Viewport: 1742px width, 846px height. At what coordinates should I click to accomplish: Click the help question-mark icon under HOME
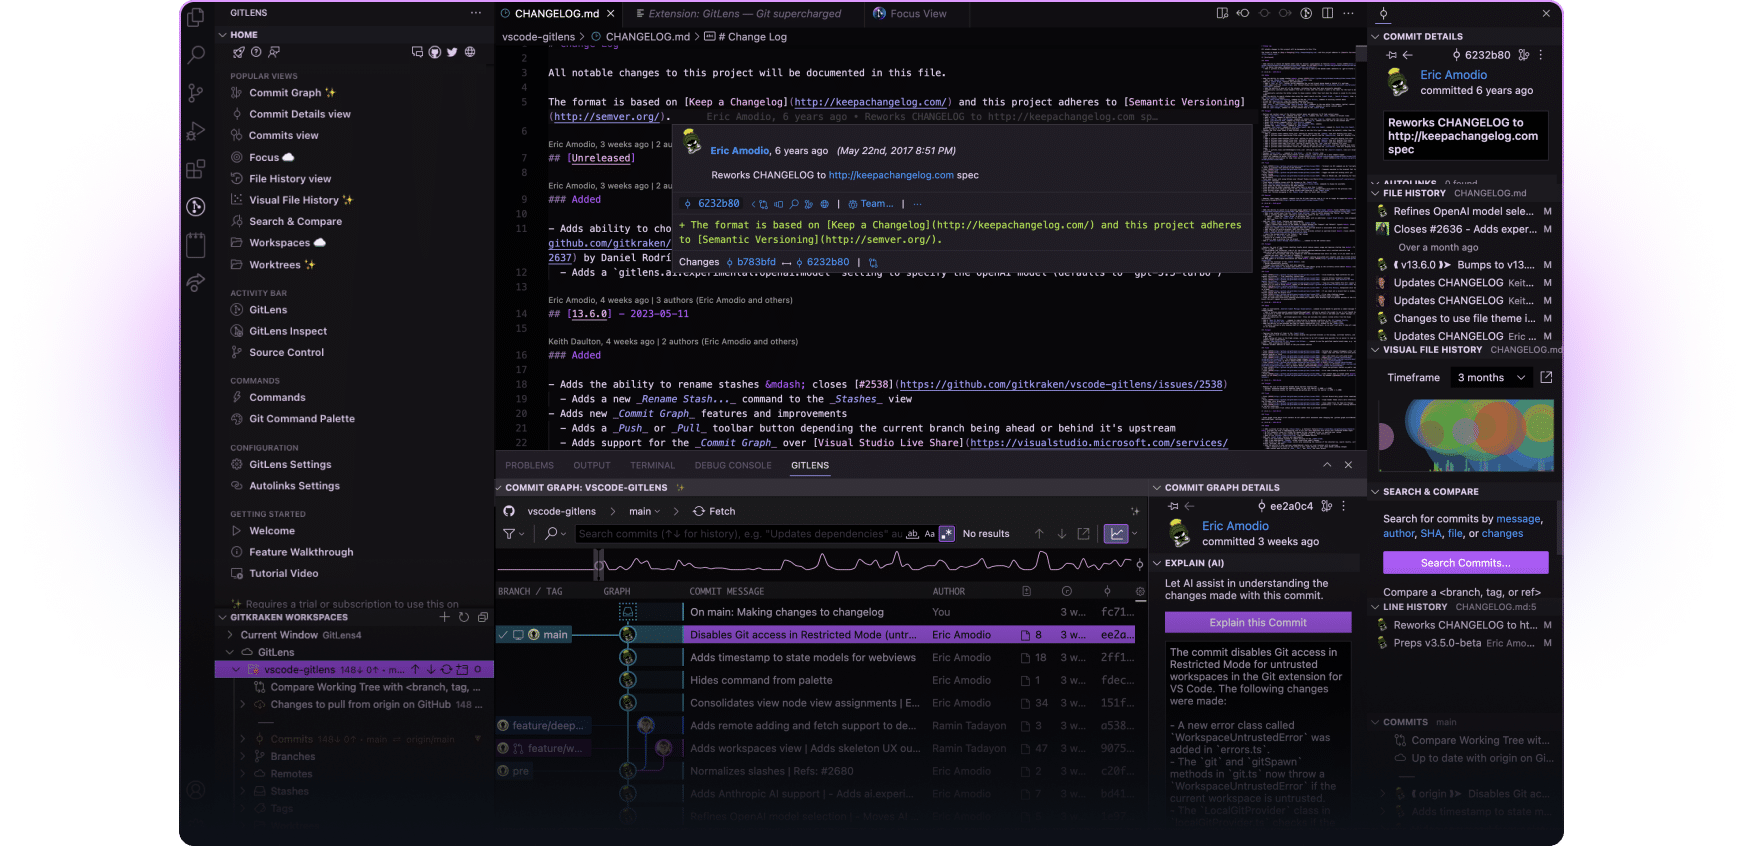click(256, 52)
